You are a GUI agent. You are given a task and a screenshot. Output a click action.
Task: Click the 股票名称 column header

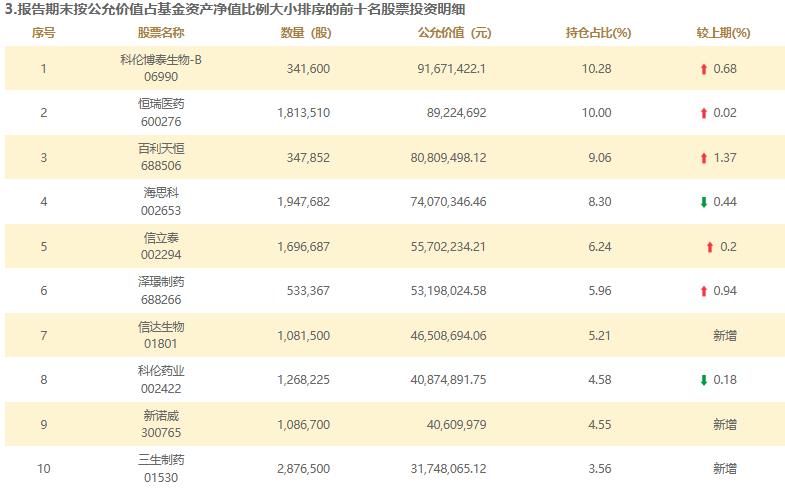(161, 33)
